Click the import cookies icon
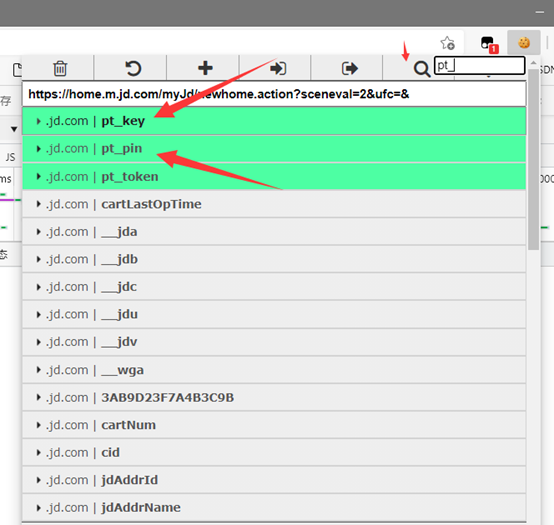This screenshot has height=525, width=554. 278,68
